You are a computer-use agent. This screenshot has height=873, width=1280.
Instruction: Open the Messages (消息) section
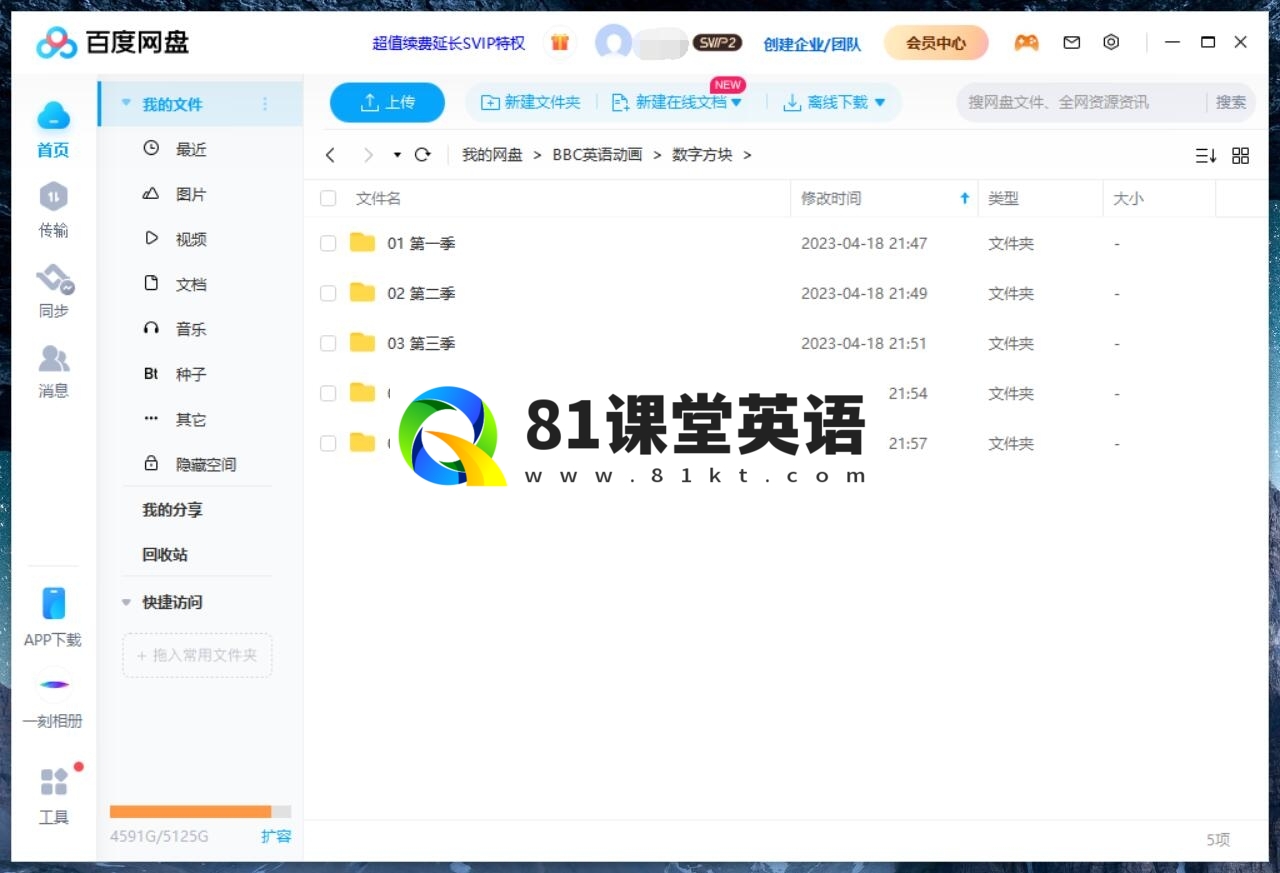click(54, 358)
